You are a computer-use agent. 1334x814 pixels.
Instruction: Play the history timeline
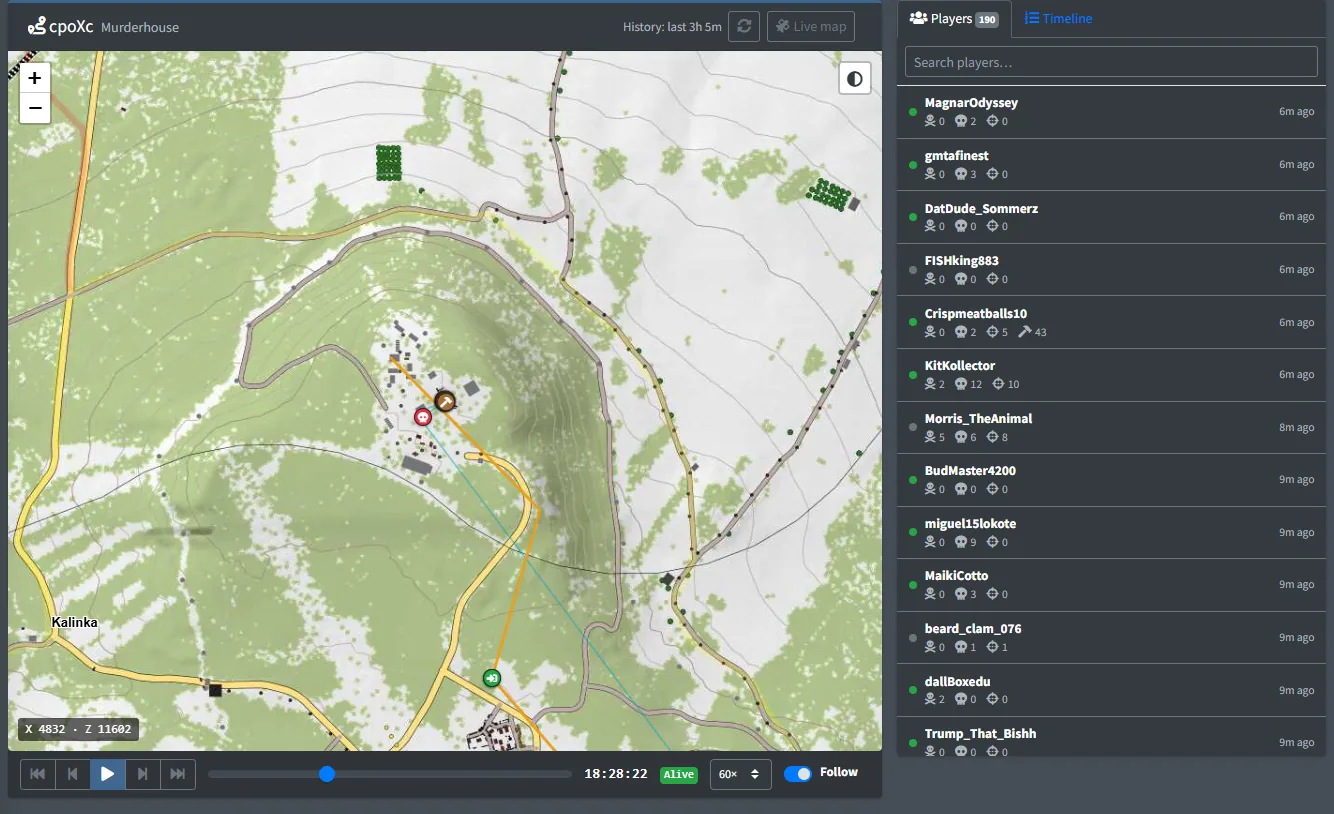click(x=108, y=774)
